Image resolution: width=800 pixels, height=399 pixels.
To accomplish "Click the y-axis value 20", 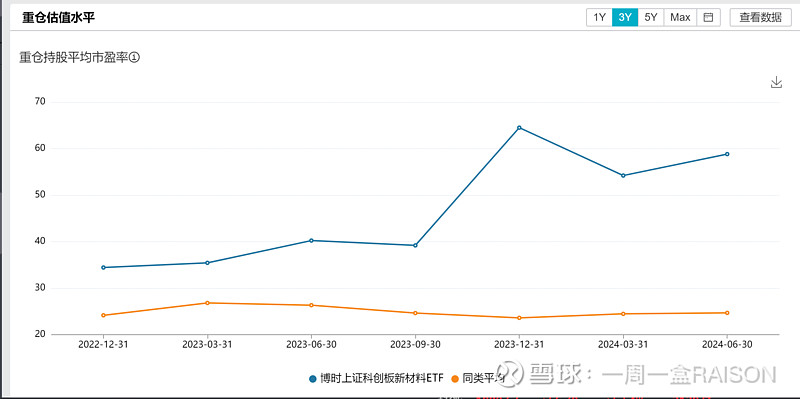I will 40,334.
